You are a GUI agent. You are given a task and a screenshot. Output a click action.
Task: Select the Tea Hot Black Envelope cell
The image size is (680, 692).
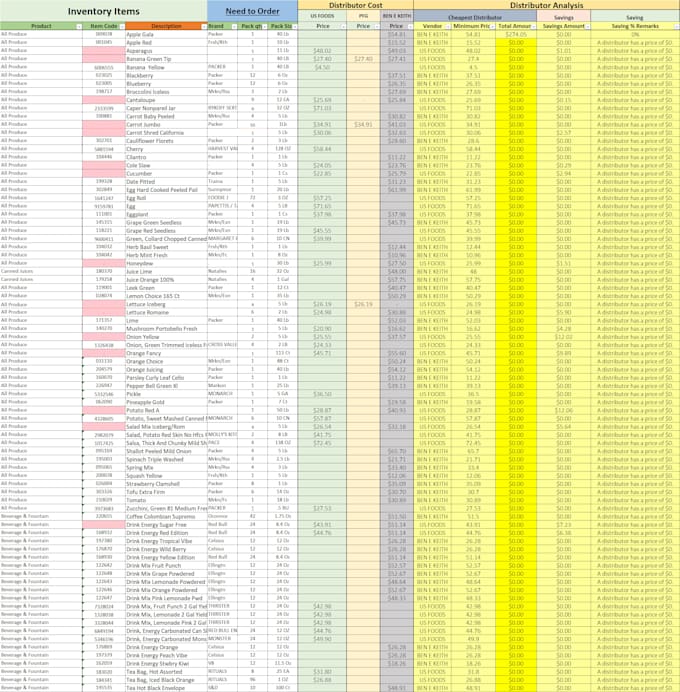(x=166, y=688)
